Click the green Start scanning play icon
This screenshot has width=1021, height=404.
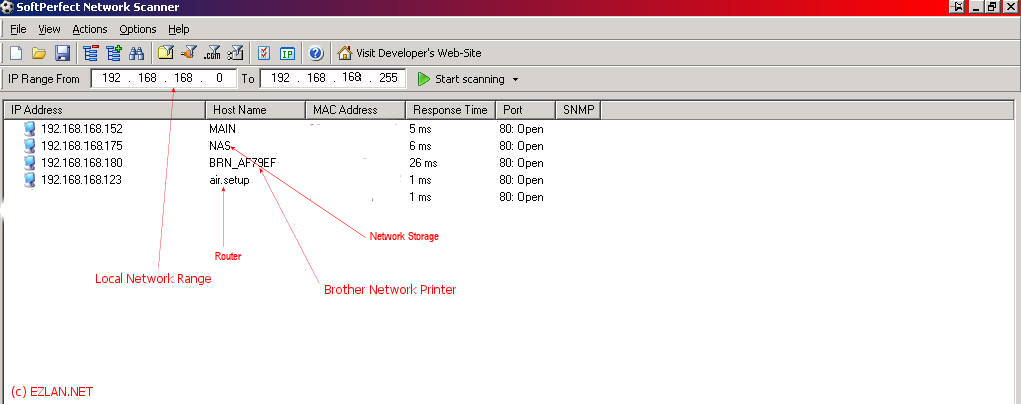424,79
